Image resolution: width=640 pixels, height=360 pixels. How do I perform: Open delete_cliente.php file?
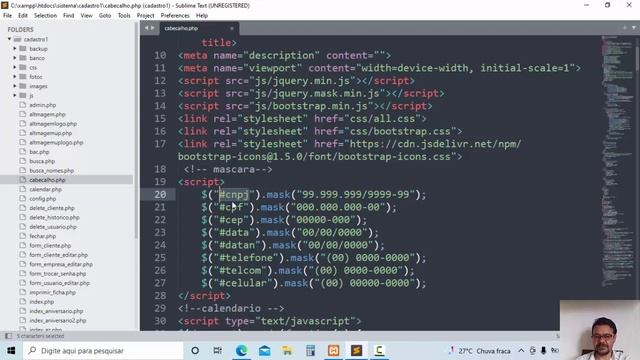tap(52, 208)
